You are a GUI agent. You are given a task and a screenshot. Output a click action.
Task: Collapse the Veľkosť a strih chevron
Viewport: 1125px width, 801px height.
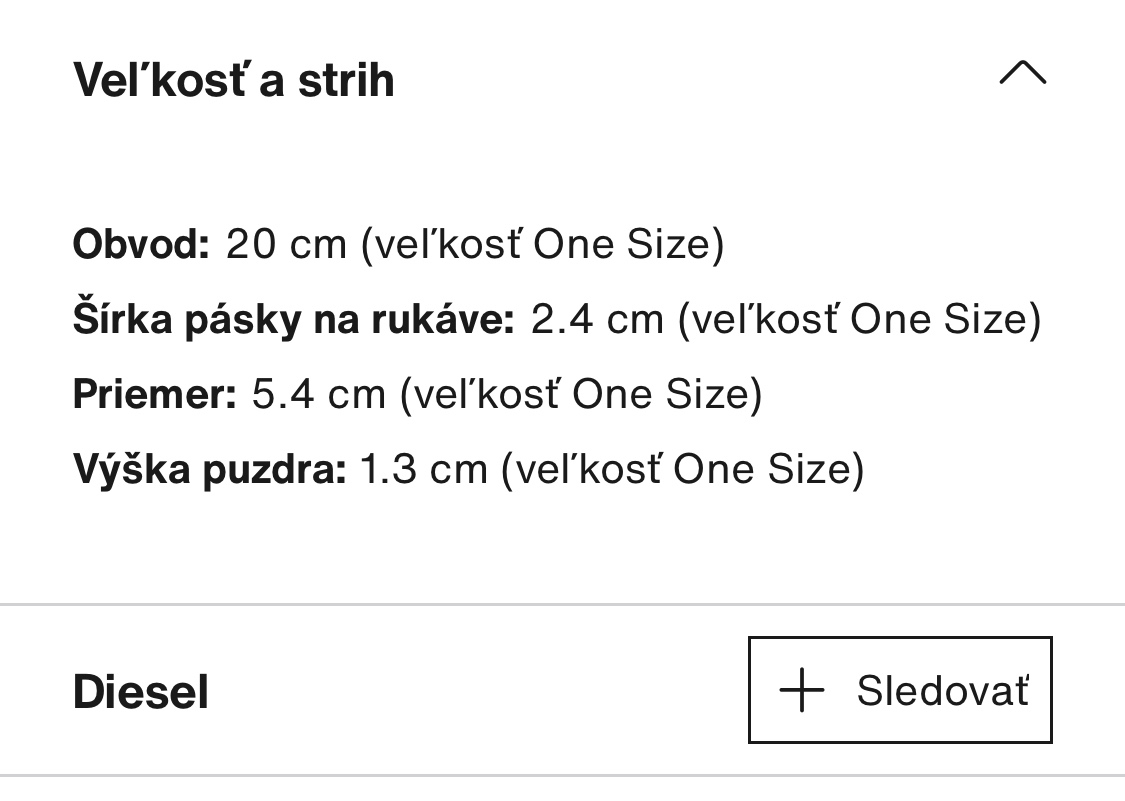[1022, 74]
